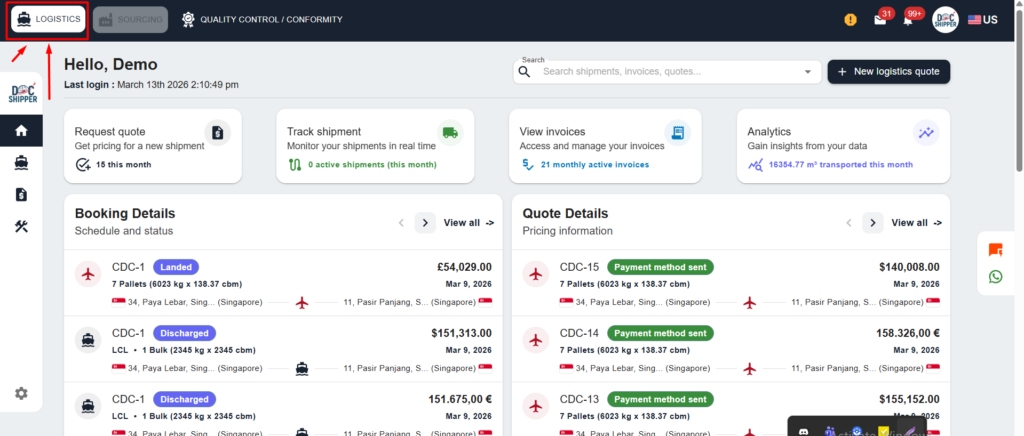Switch to the Sourcing tab

(x=131, y=20)
